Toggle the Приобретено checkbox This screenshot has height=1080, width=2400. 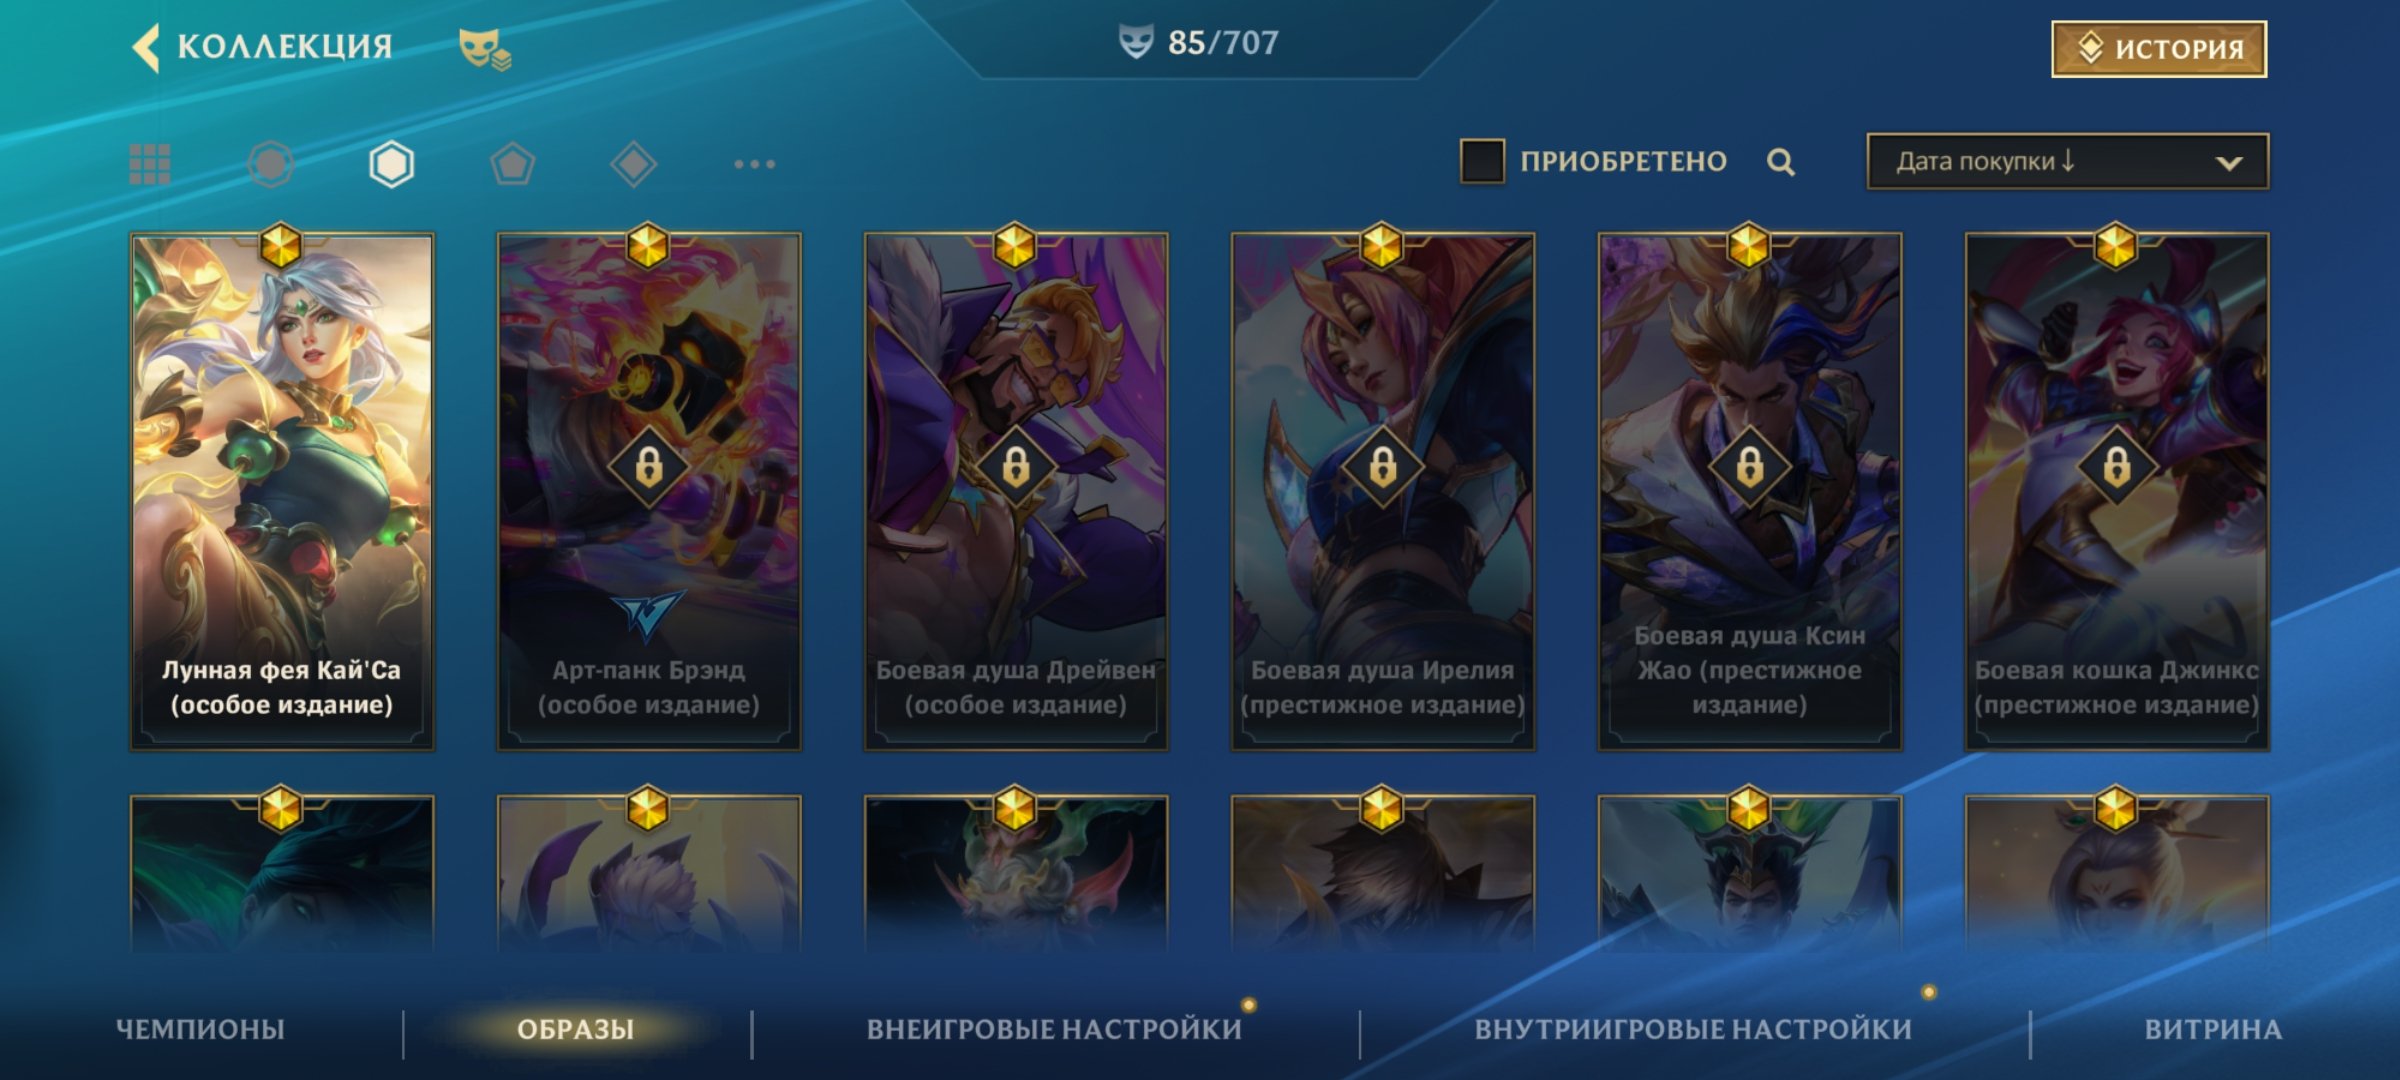pos(1482,161)
